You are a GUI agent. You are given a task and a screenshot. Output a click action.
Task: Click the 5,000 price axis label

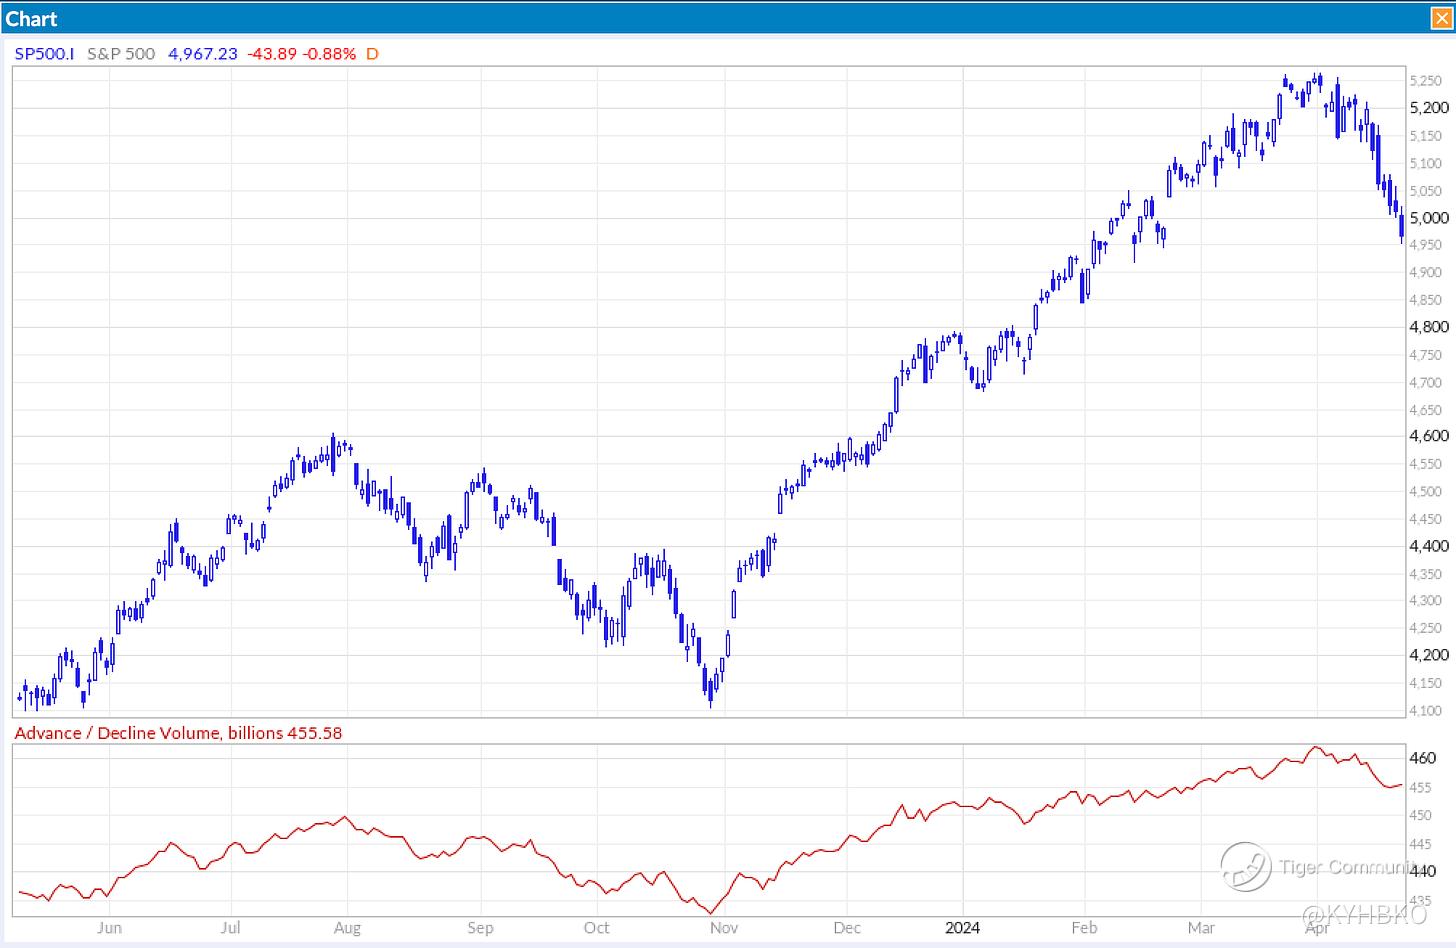[1429, 218]
